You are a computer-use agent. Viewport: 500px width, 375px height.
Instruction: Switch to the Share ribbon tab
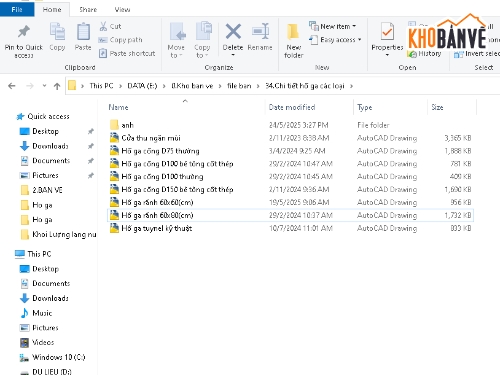pos(88,9)
